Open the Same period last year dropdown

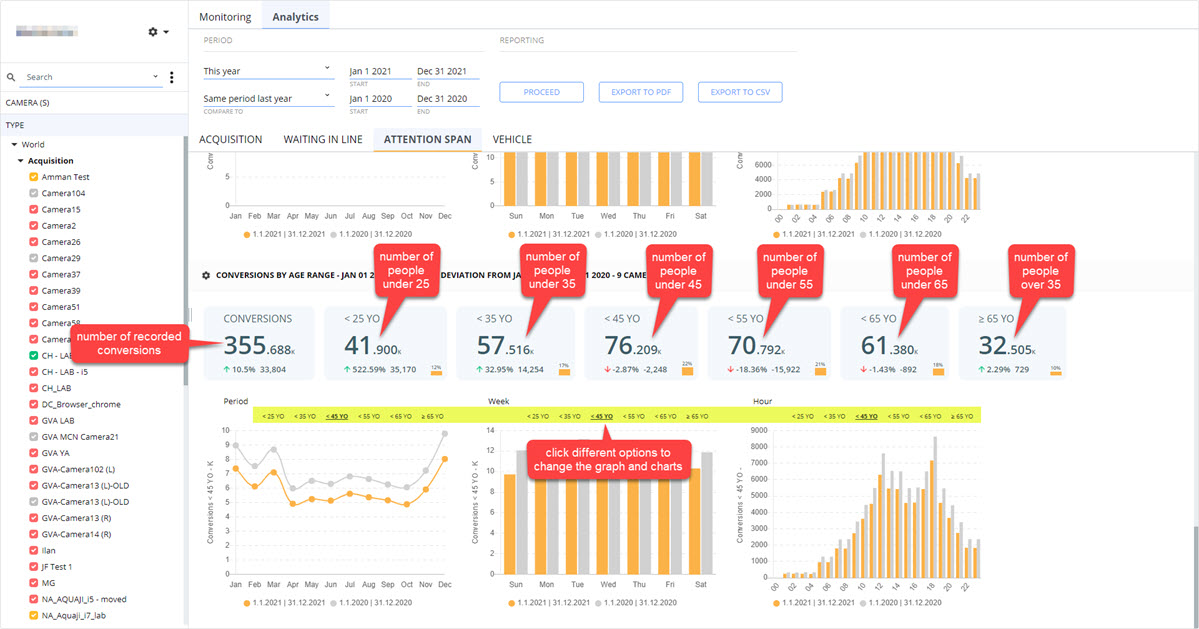(x=268, y=99)
